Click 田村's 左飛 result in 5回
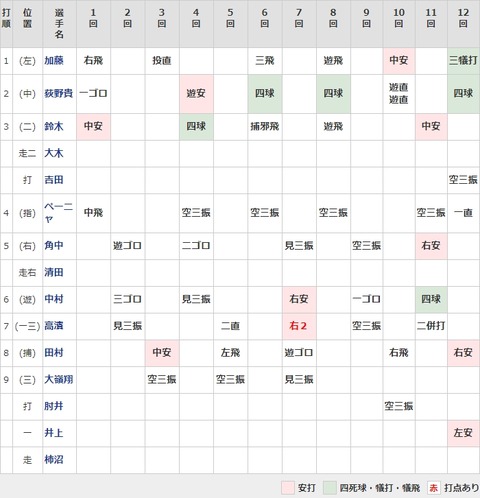 (230, 352)
